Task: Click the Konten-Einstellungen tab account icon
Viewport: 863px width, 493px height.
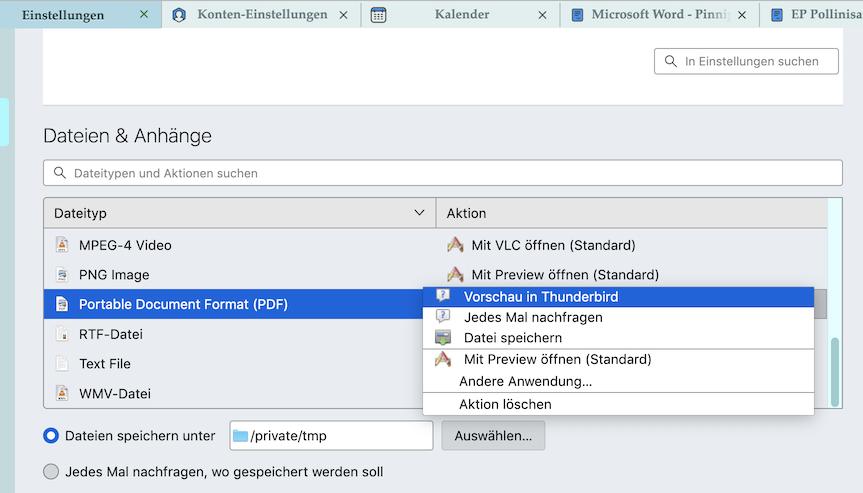Action: (180, 15)
